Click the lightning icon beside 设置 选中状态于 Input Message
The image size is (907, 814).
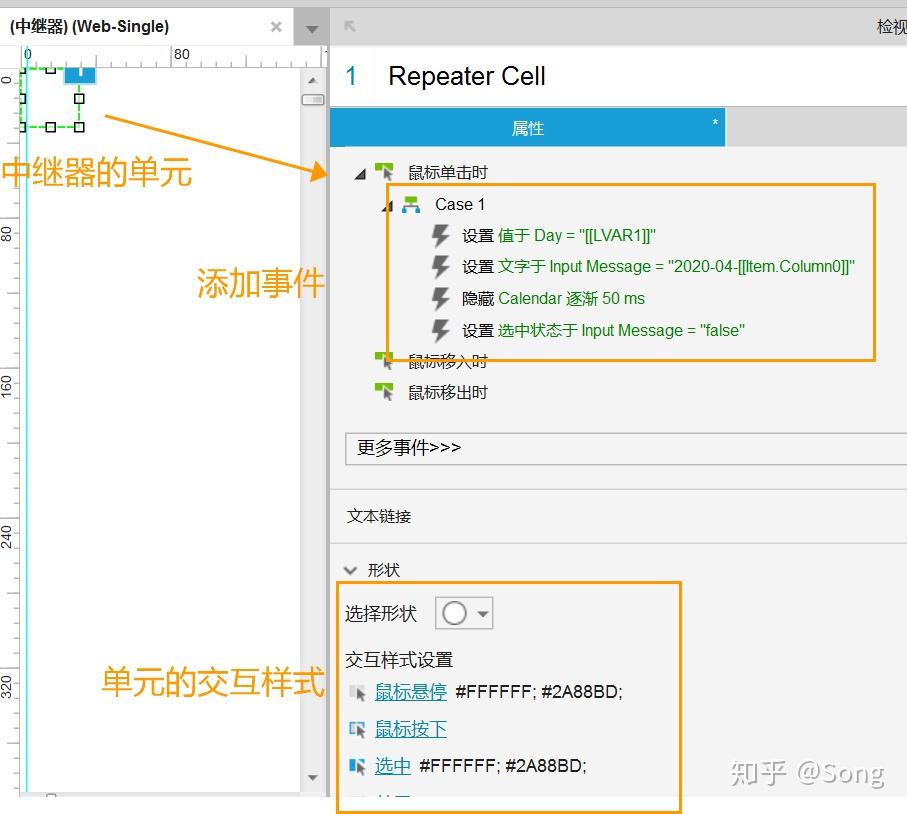coord(441,330)
